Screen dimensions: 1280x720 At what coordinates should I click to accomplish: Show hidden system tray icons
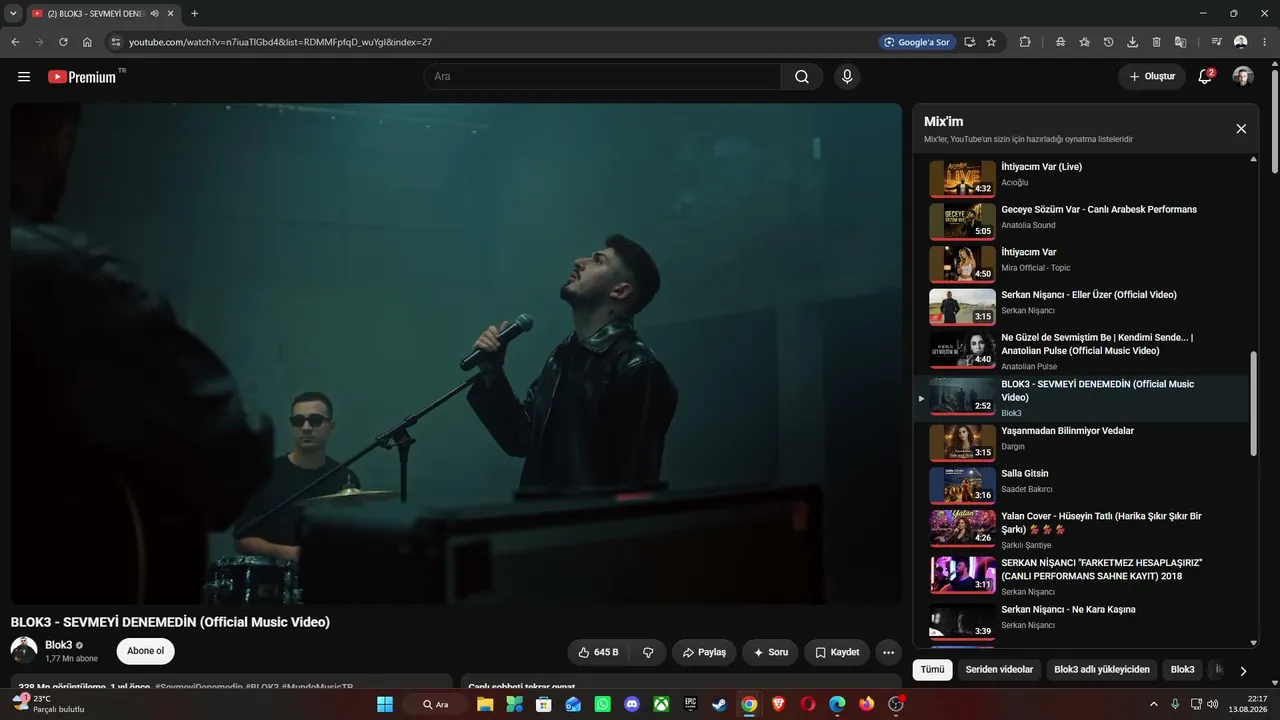tap(1153, 704)
